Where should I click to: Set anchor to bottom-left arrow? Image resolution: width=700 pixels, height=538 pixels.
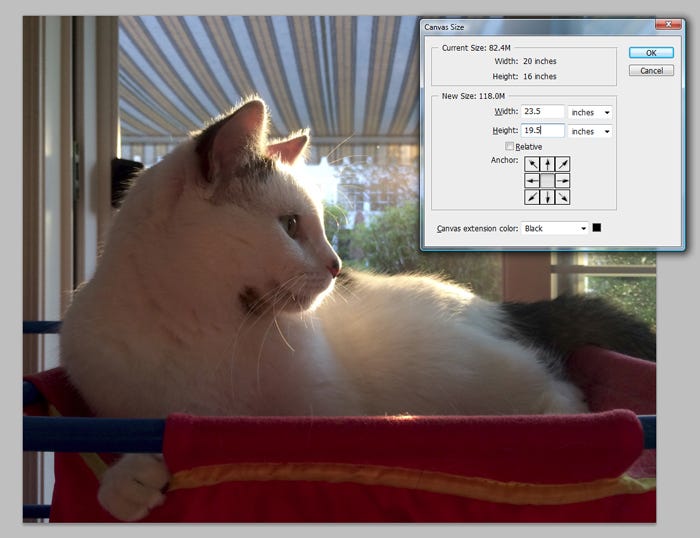click(532, 197)
